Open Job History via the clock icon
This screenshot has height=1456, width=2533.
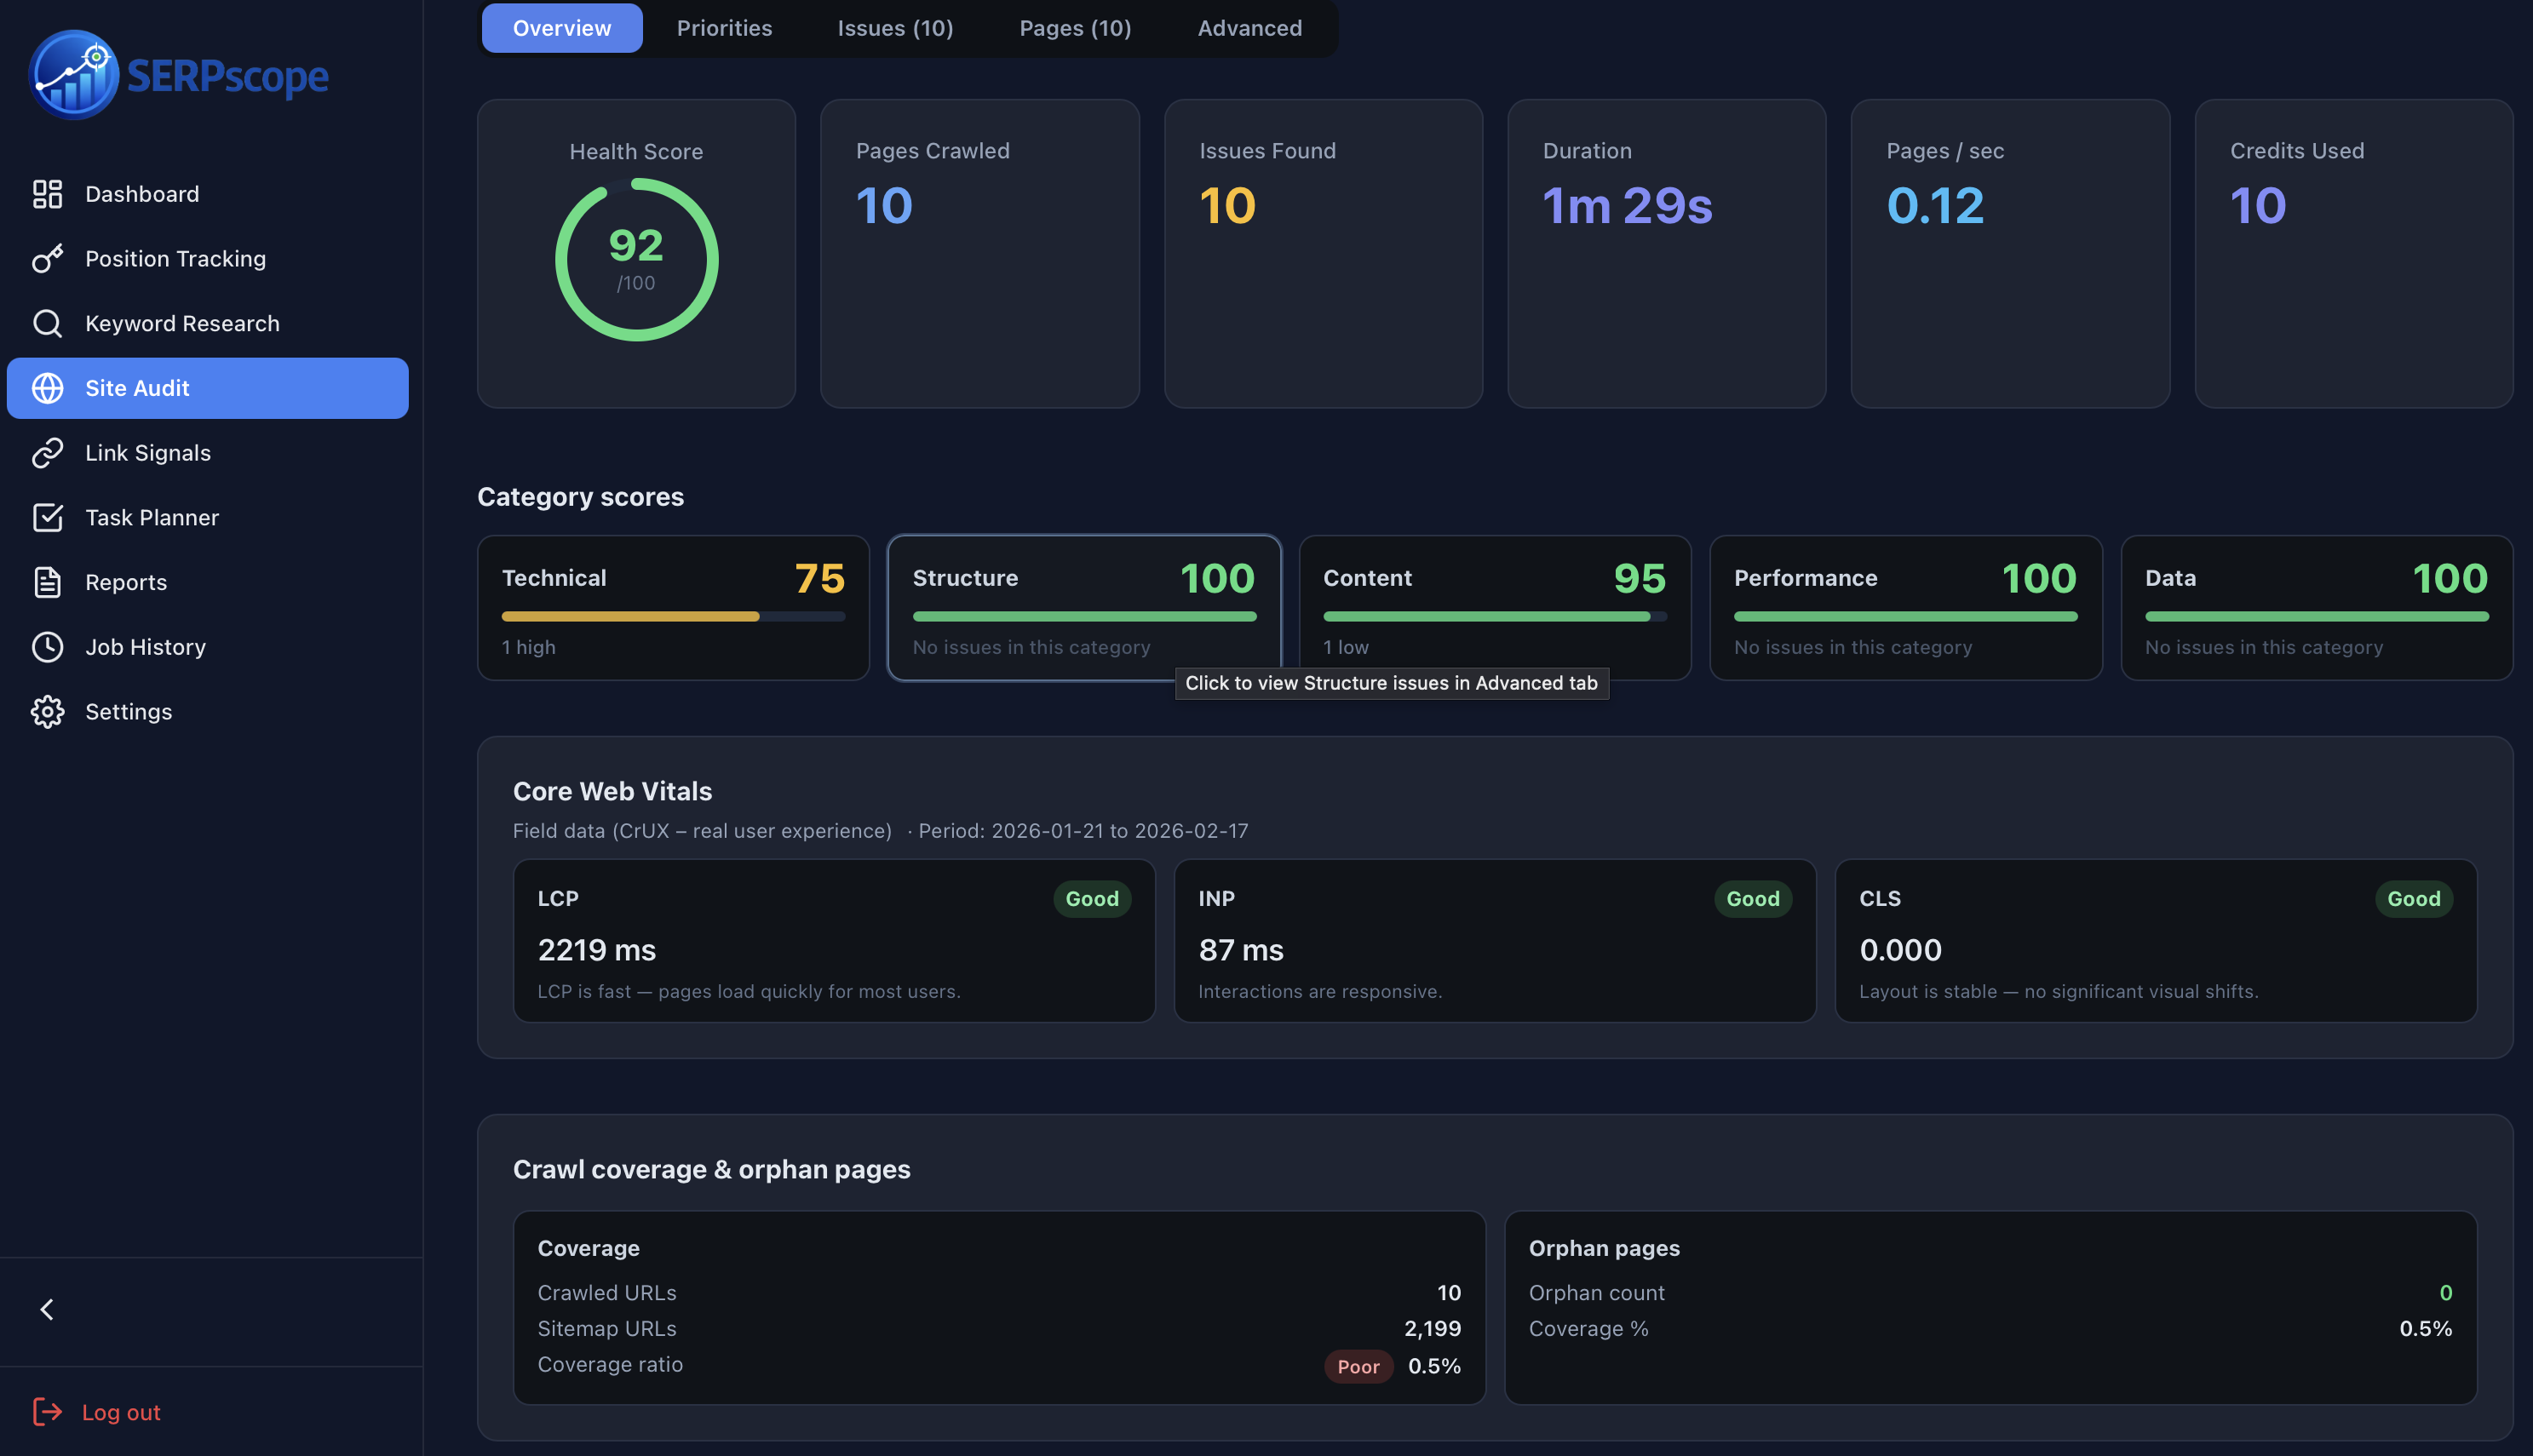(x=47, y=647)
